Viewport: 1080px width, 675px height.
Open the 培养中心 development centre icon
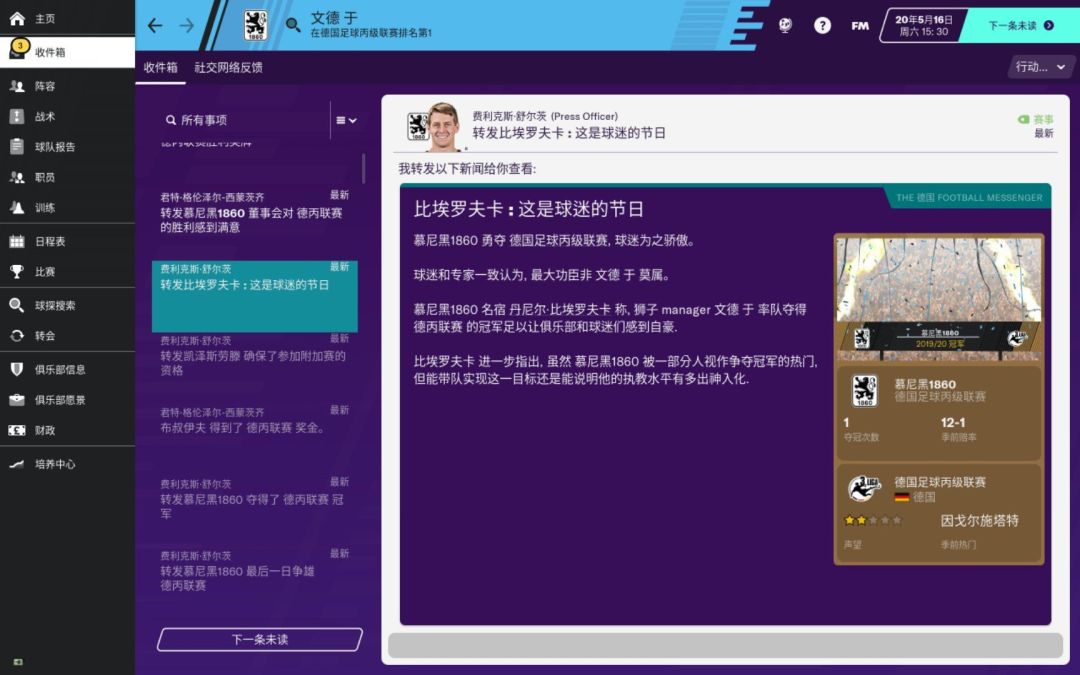tap(17, 464)
